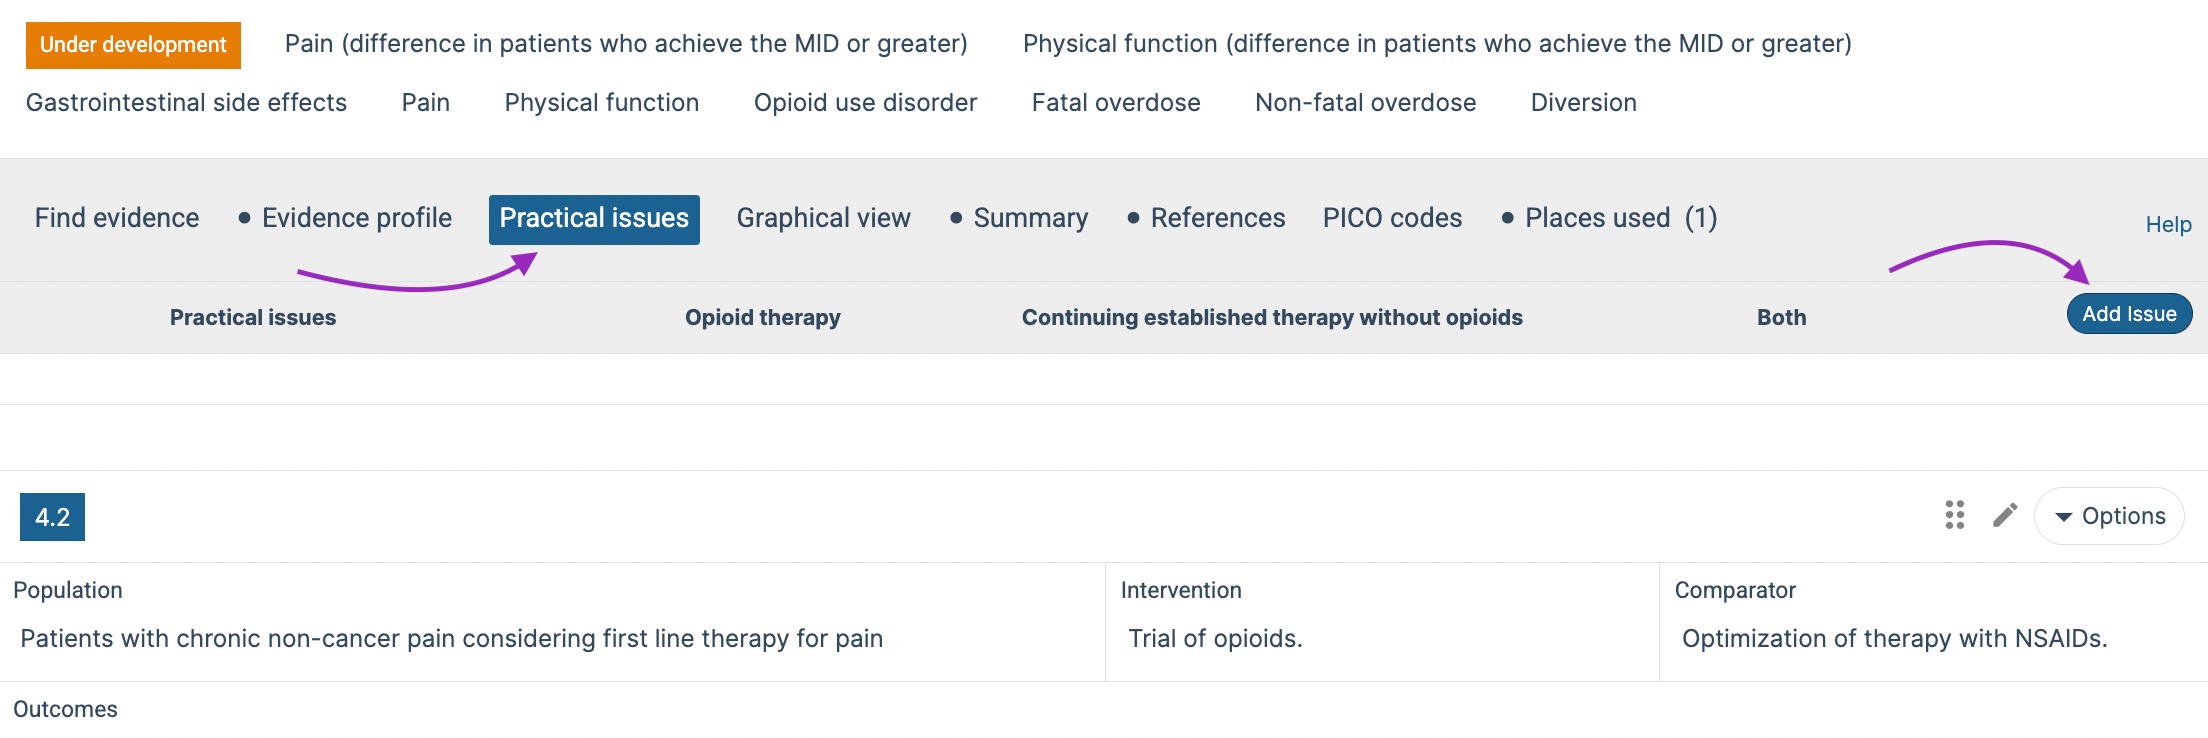Click the drag handle grip icon
2208x738 pixels.
pyautogui.click(x=1954, y=515)
